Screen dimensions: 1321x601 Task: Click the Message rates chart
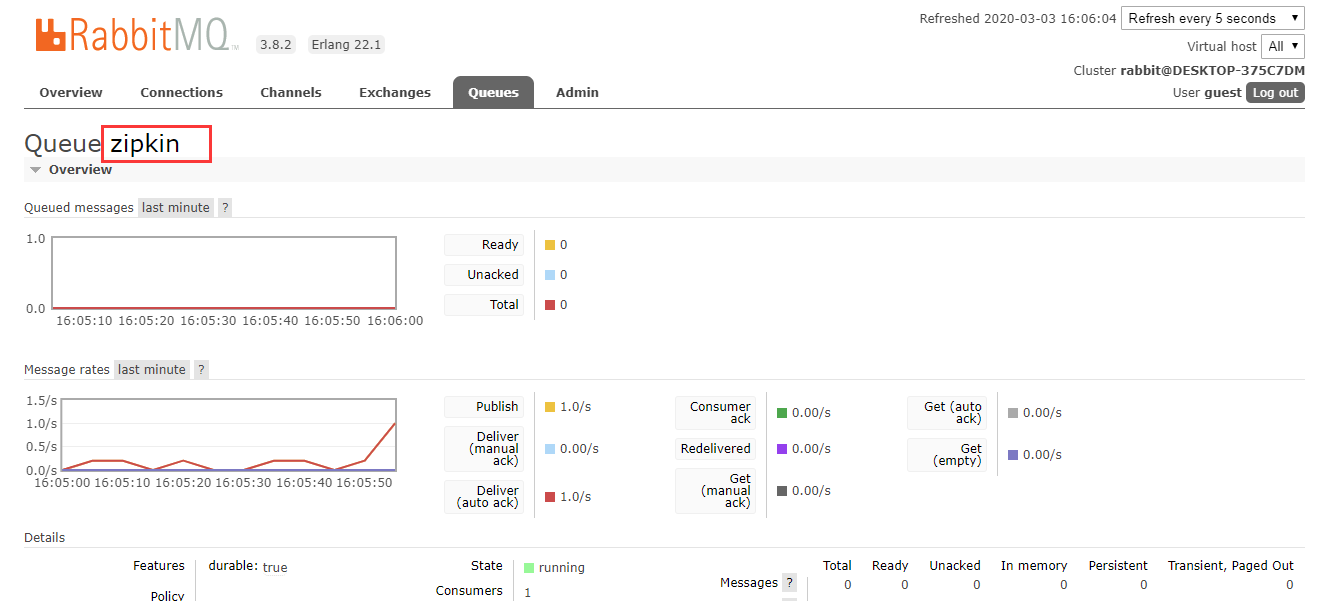[229, 434]
